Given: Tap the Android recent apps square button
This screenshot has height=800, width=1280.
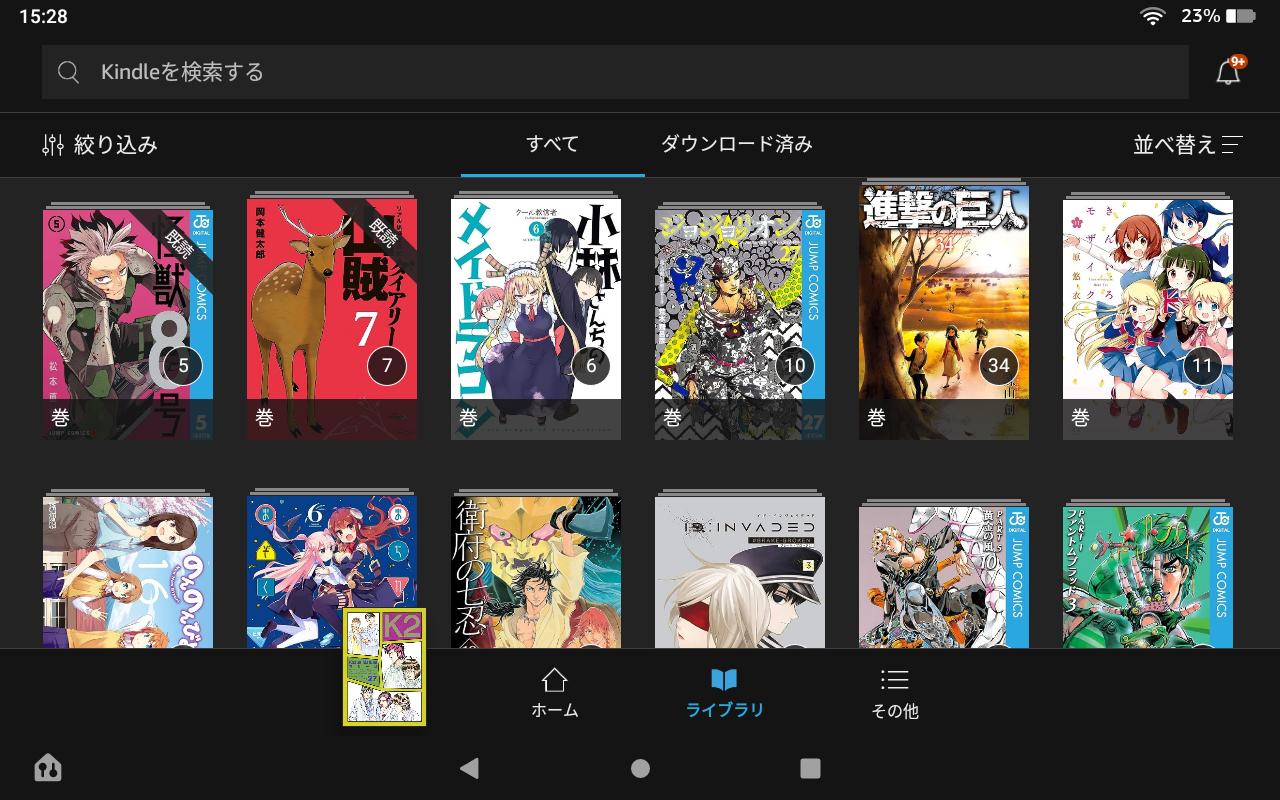Looking at the screenshot, I should (x=811, y=768).
